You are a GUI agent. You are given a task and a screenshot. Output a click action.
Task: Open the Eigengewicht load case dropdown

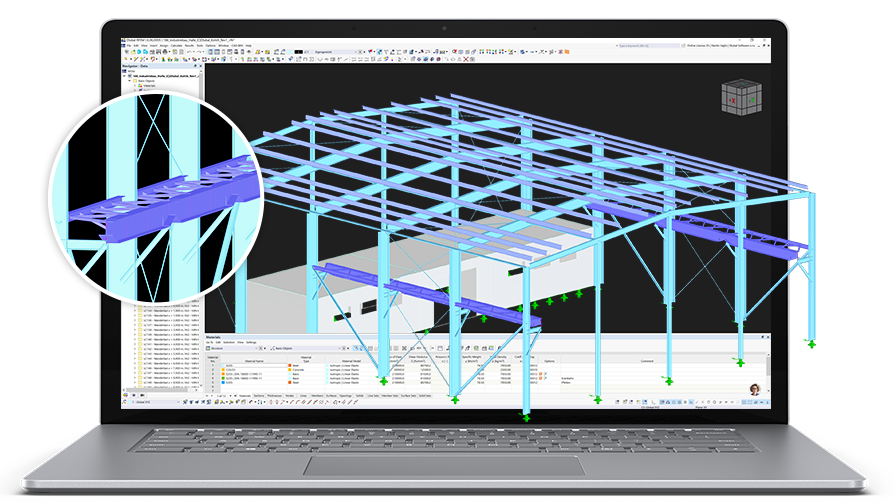pyautogui.click(x=356, y=52)
